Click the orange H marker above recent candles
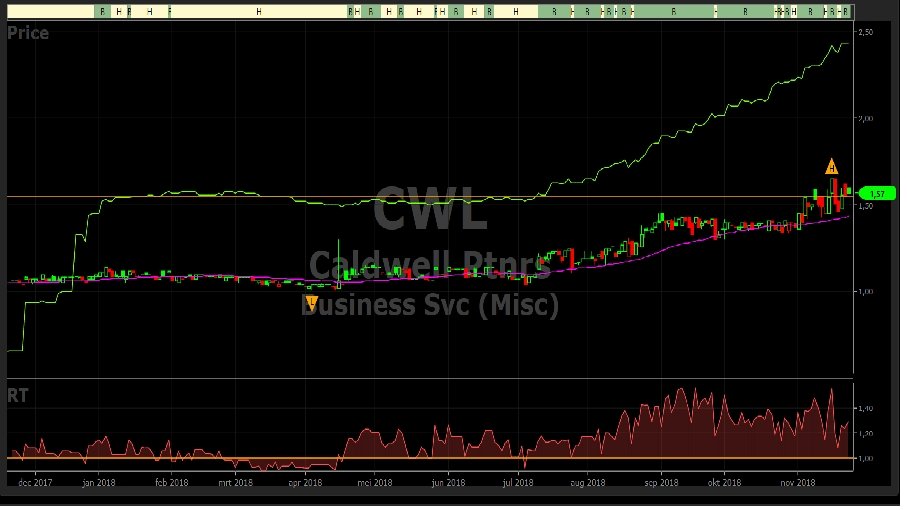 click(x=831, y=167)
